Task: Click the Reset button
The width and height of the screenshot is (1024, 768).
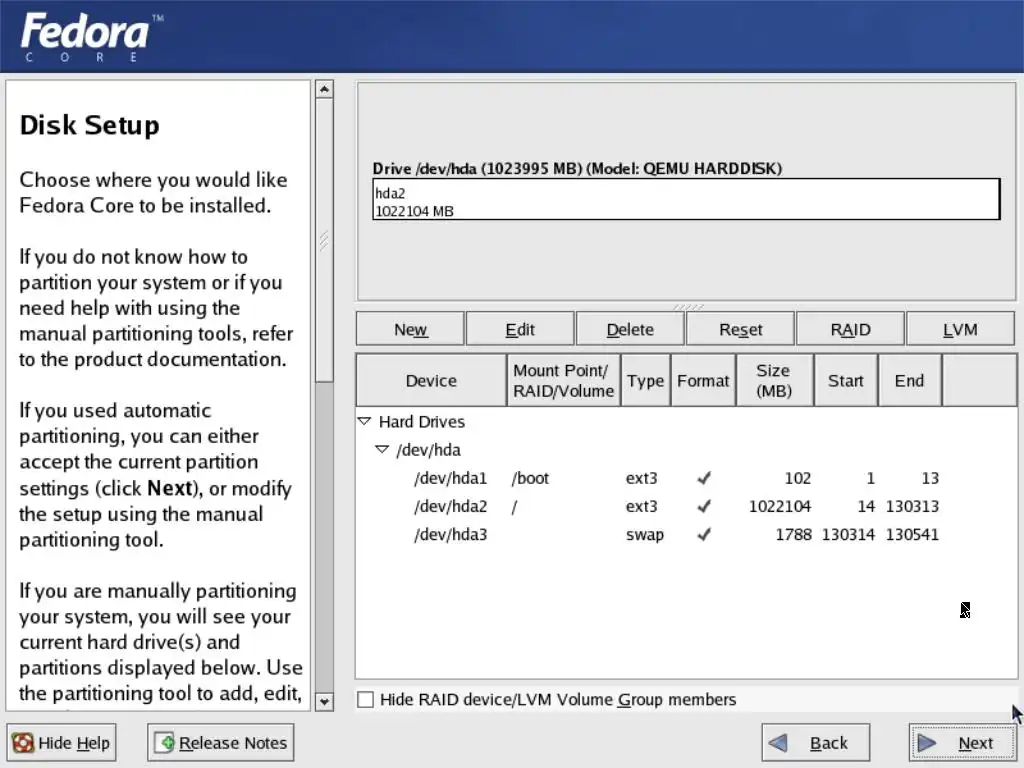Action: click(741, 329)
